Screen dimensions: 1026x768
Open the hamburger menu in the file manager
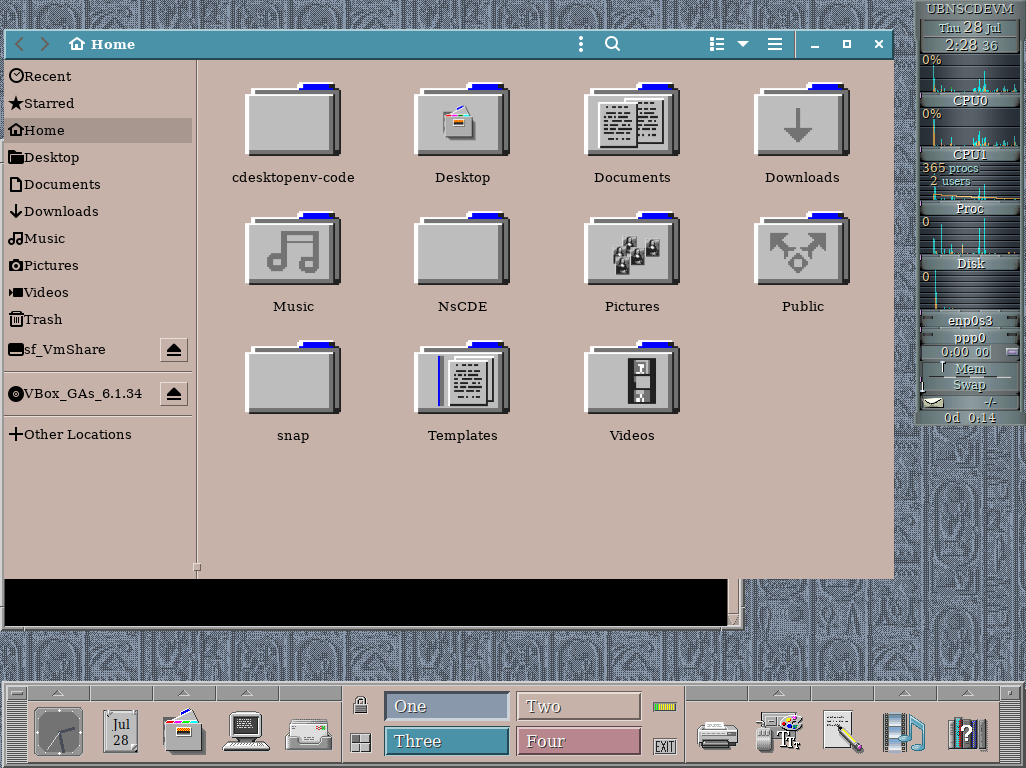coord(774,44)
